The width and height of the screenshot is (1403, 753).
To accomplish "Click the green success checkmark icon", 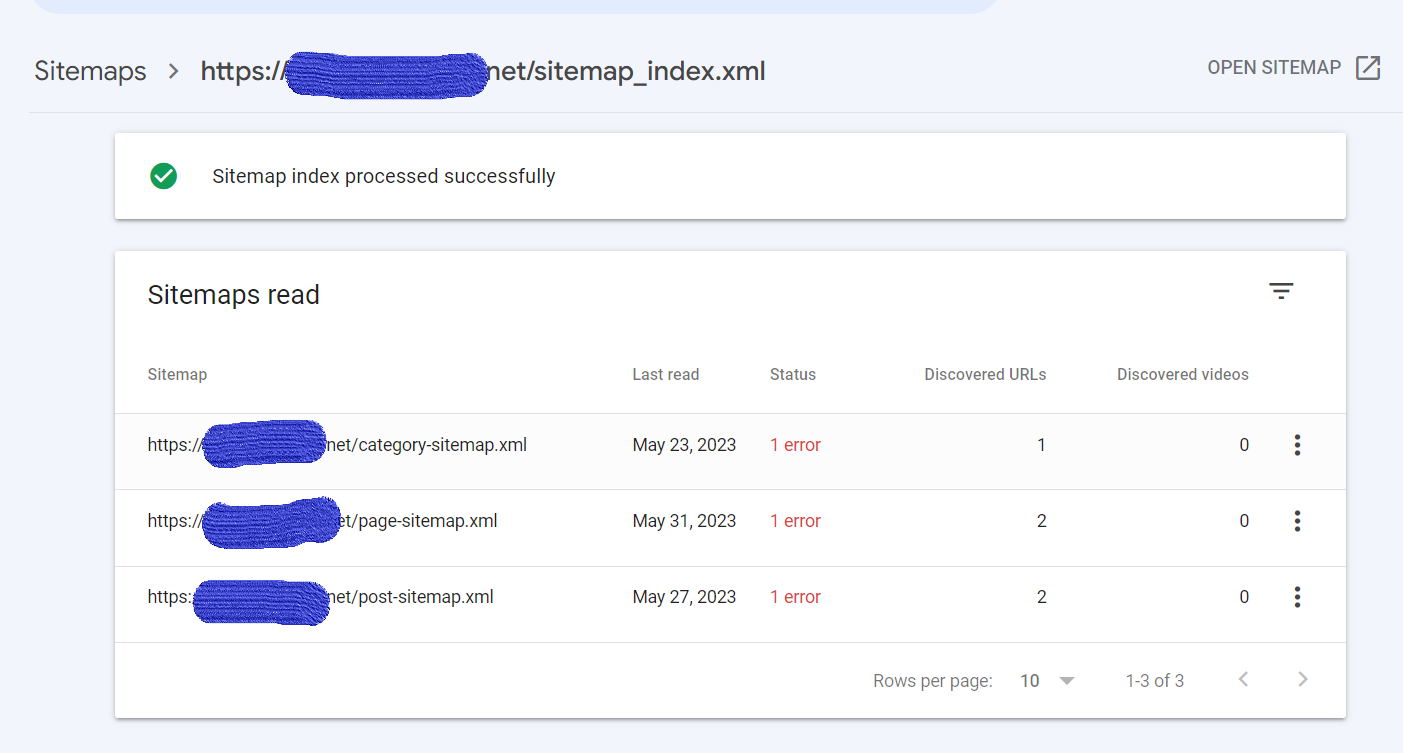I will point(163,176).
